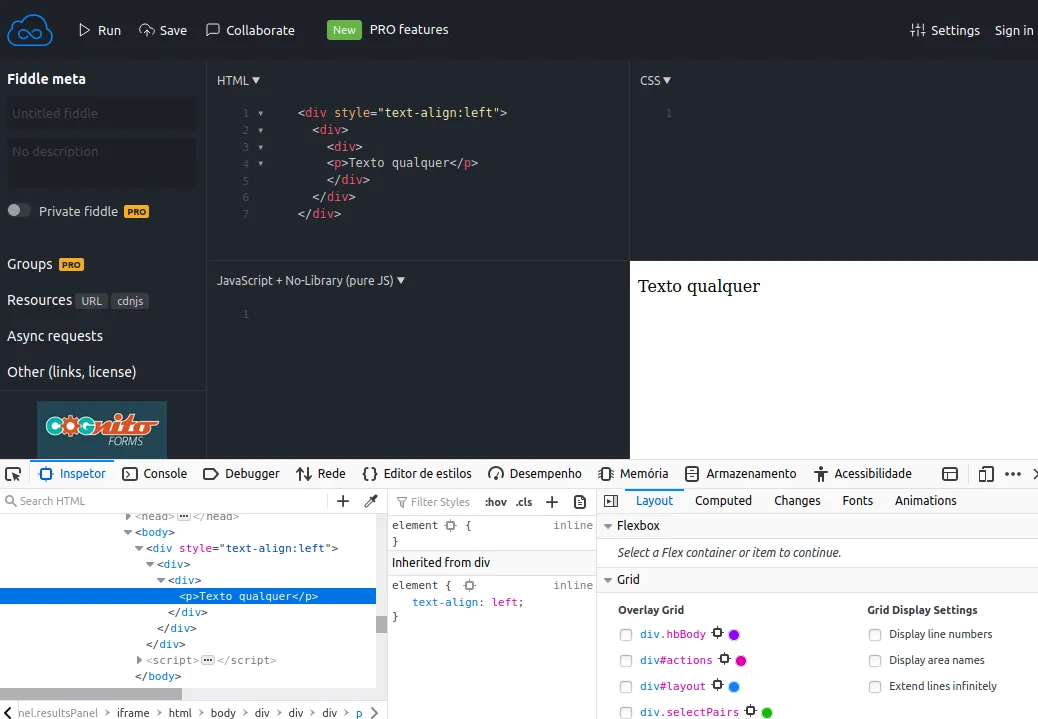Click the Sign in link
The width and height of the screenshot is (1038, 719).
pyautogui.click(x=1013, y=30)
